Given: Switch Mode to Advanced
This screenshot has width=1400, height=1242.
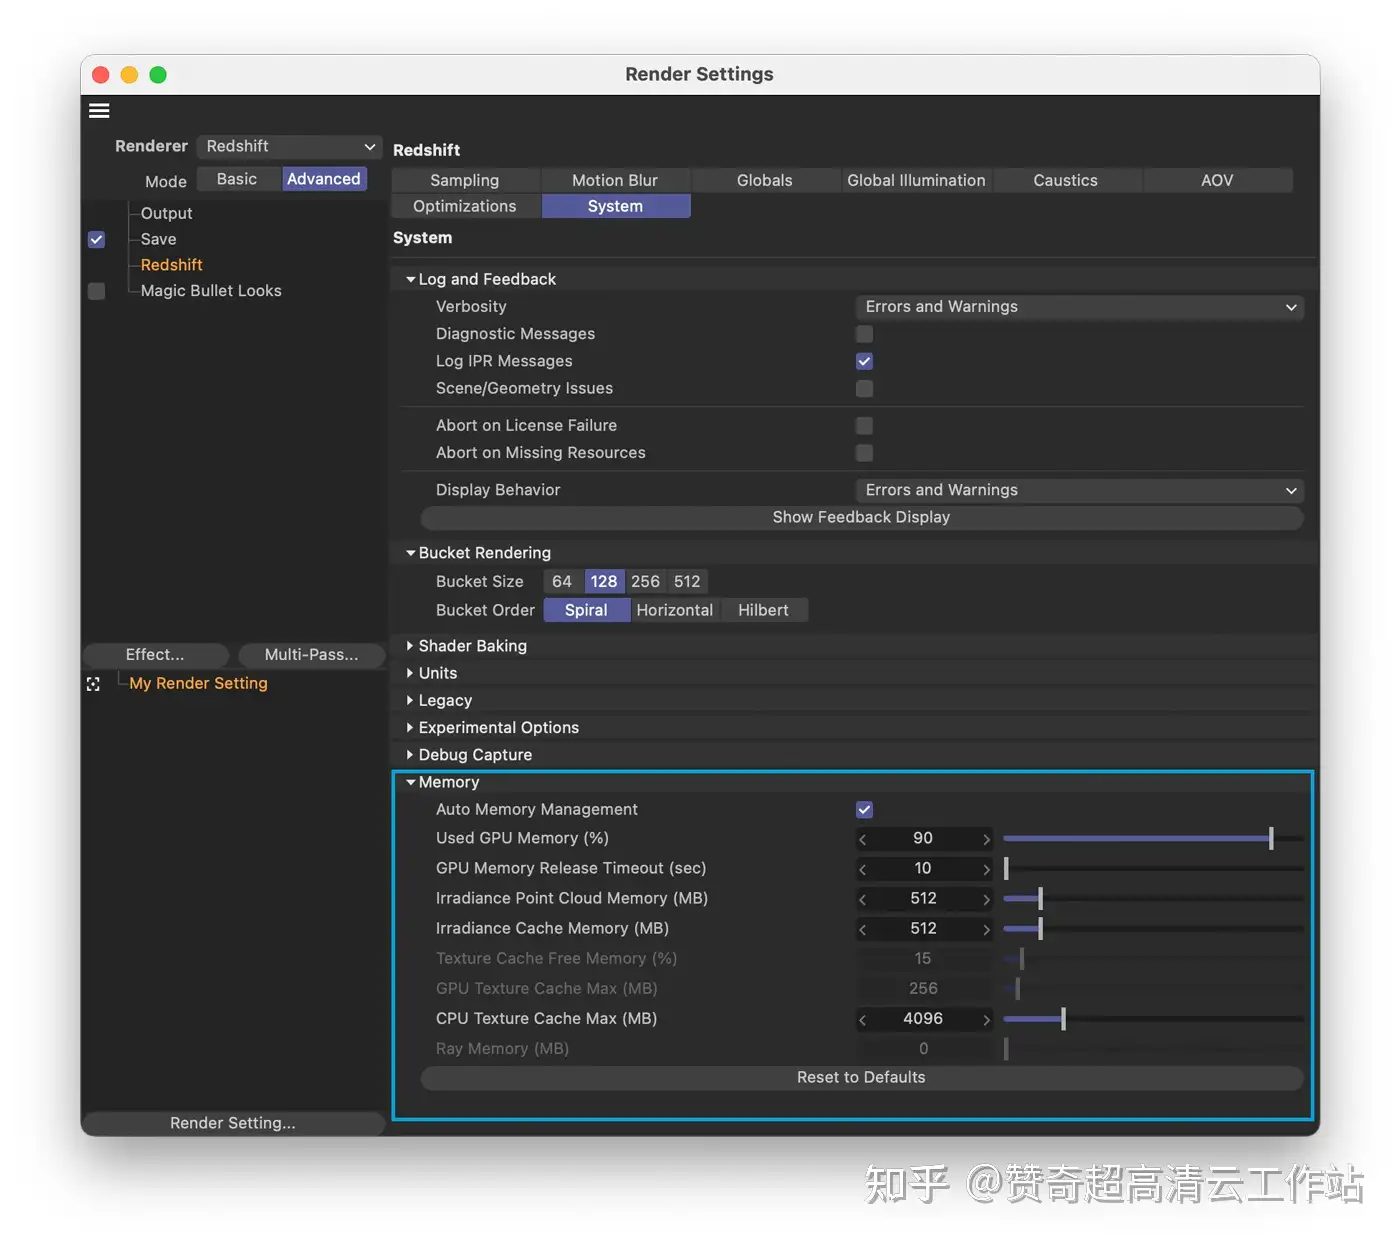Looking at the screenshot, I should (x=324, y=179).
